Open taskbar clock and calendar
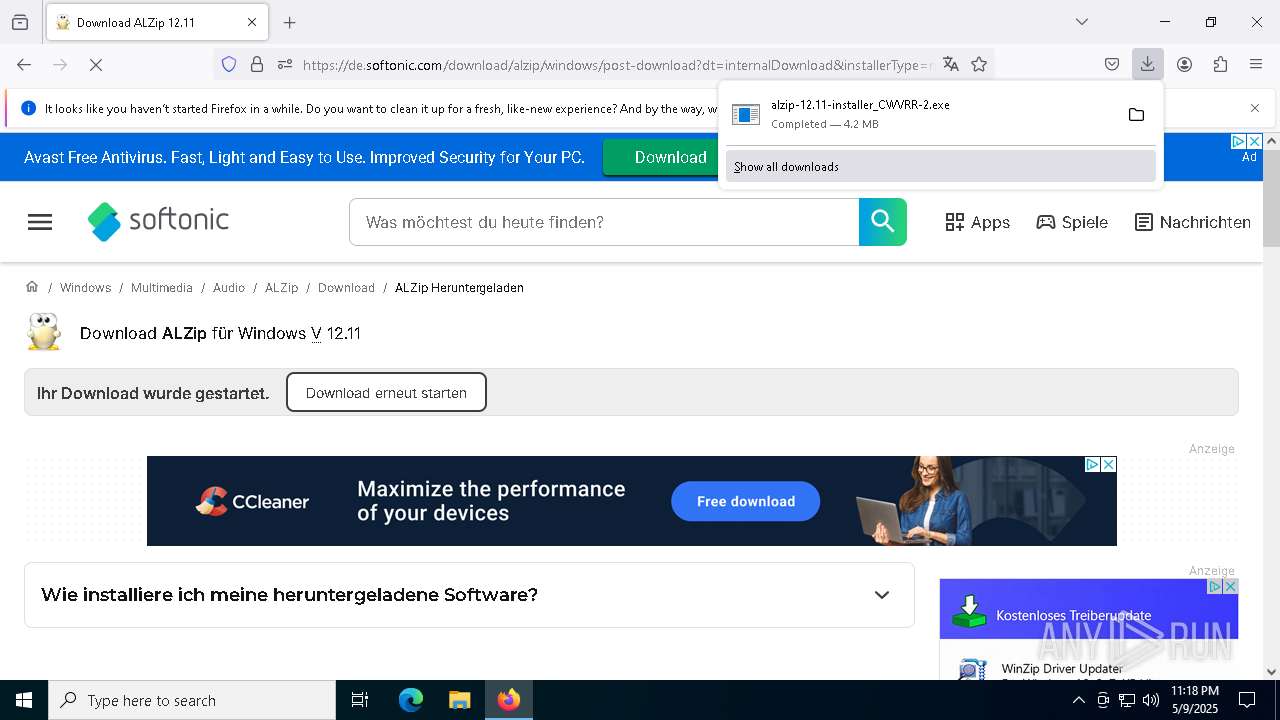Viewport: 1280px width, 720px height. click(1194, 700)
